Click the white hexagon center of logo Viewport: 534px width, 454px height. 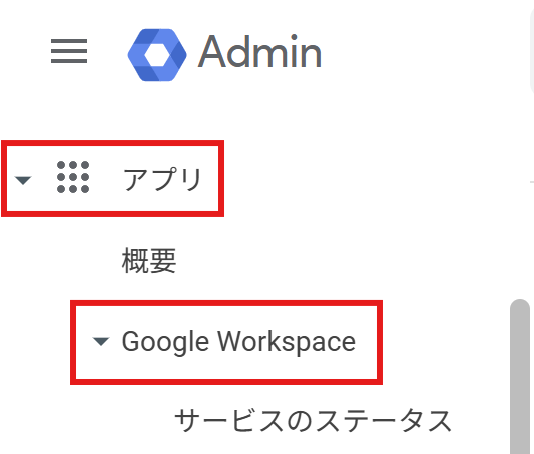[x=157, y=55]
